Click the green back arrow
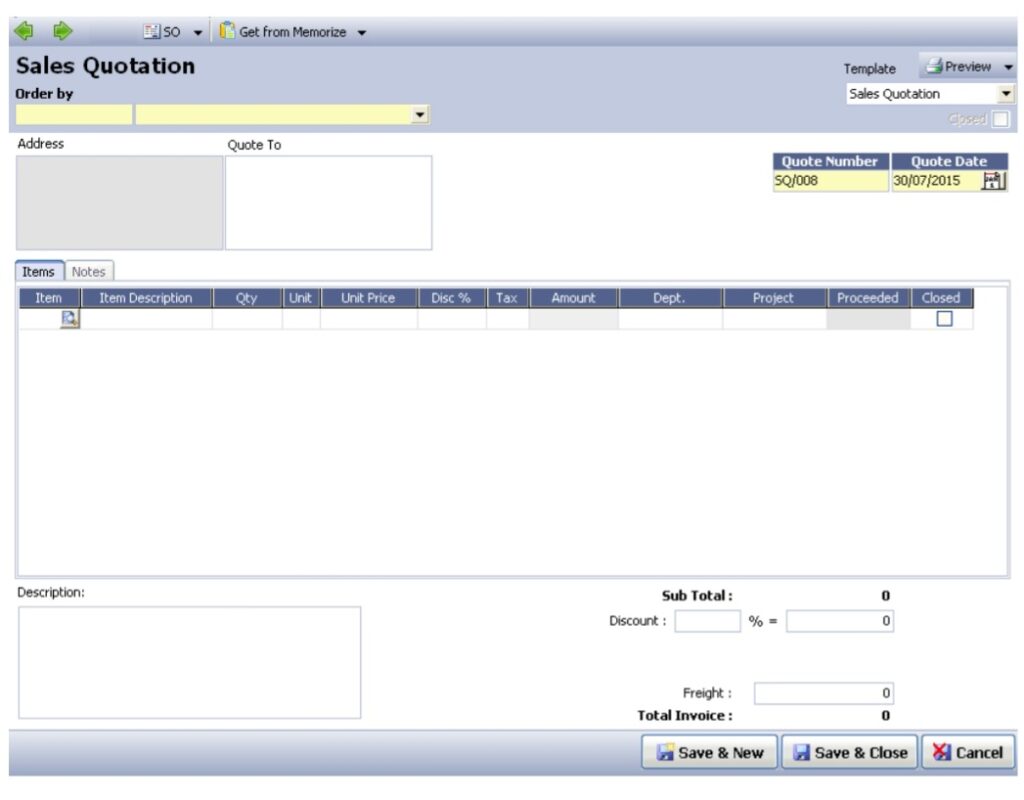Screen dimensions: 1024x800 (x=22, y=30)
